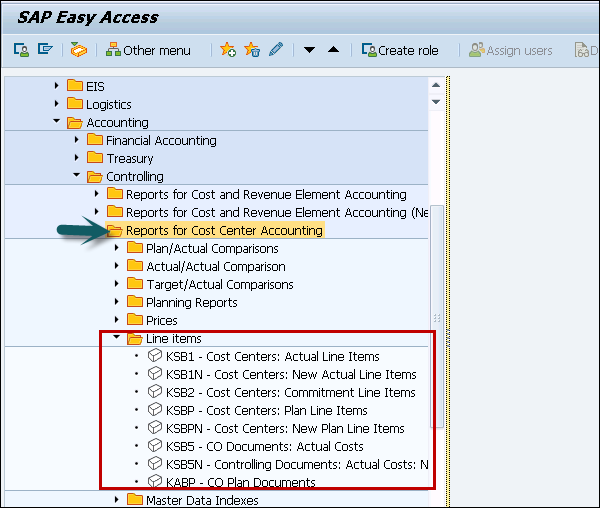Select Reports for Cost Center Accounting

(224, 230)
